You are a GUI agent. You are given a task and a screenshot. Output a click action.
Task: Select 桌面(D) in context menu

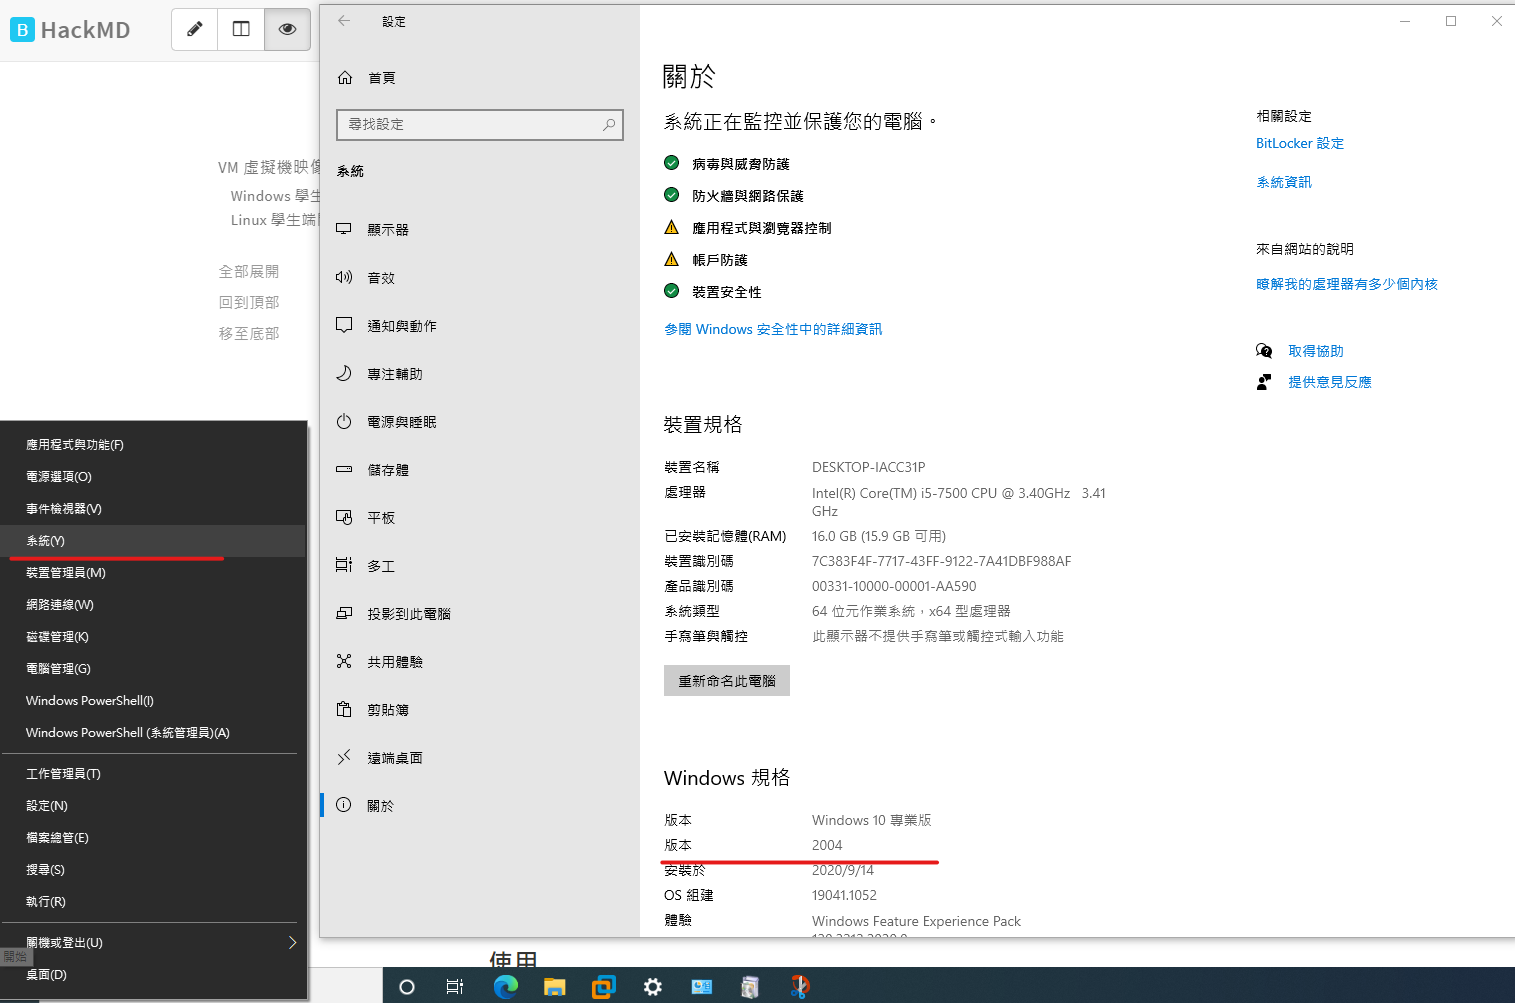[x=153, y=975]
